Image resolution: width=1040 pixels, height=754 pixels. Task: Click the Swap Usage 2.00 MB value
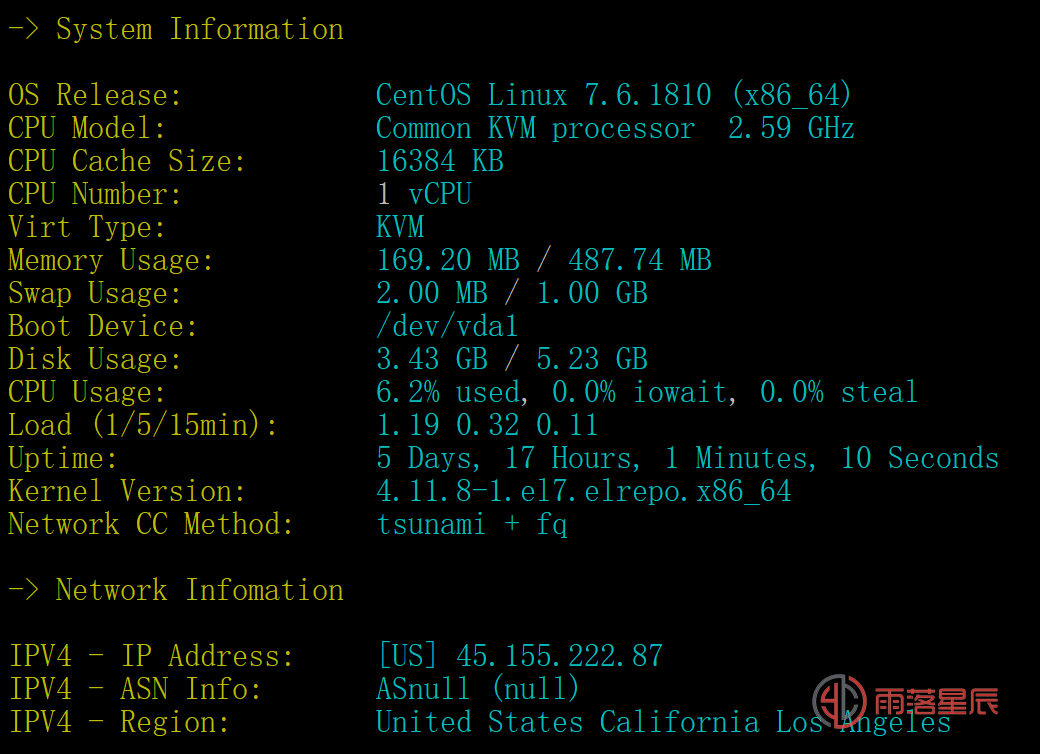point(432,293)
